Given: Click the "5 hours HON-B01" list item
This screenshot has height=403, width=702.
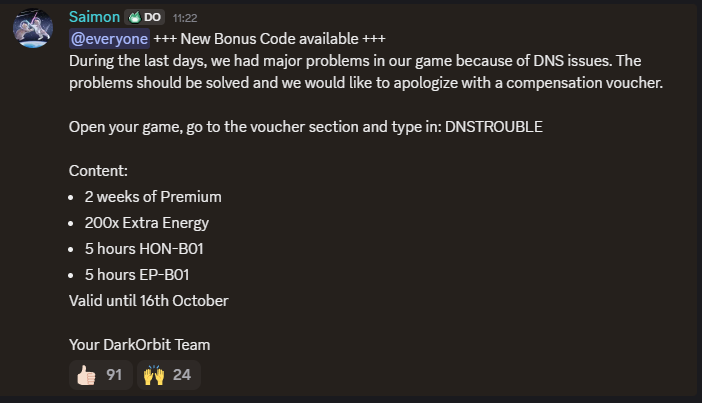Looking at the screenshot, I should coord(145,248).
